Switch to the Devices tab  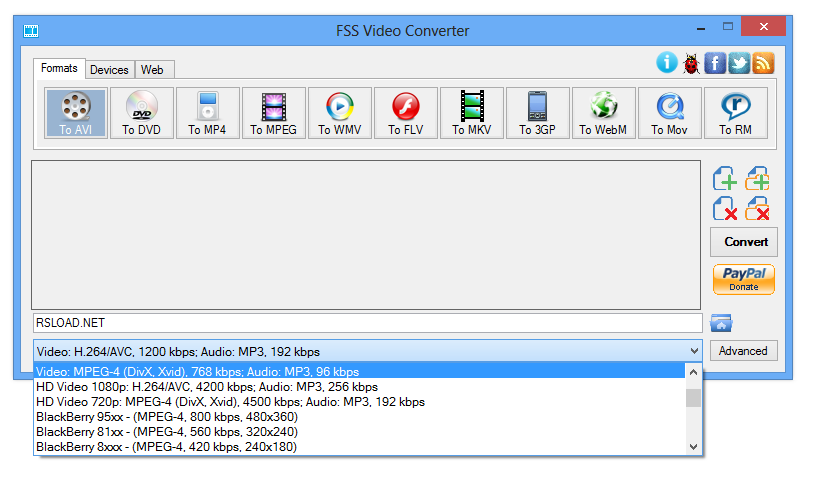(109, 70)
